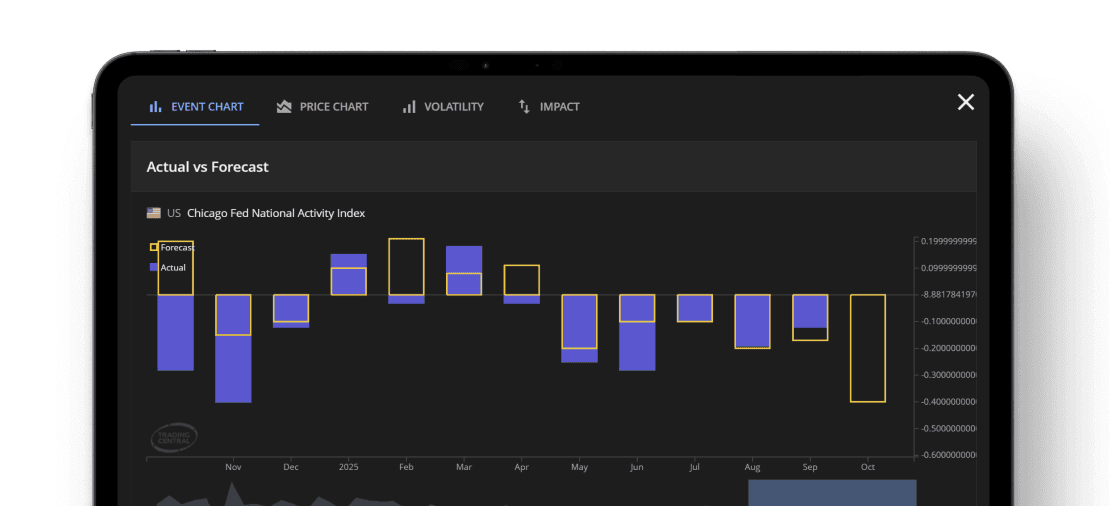Select the June actual bar
Screen dimensions: 1110x506
coord(637,346)
